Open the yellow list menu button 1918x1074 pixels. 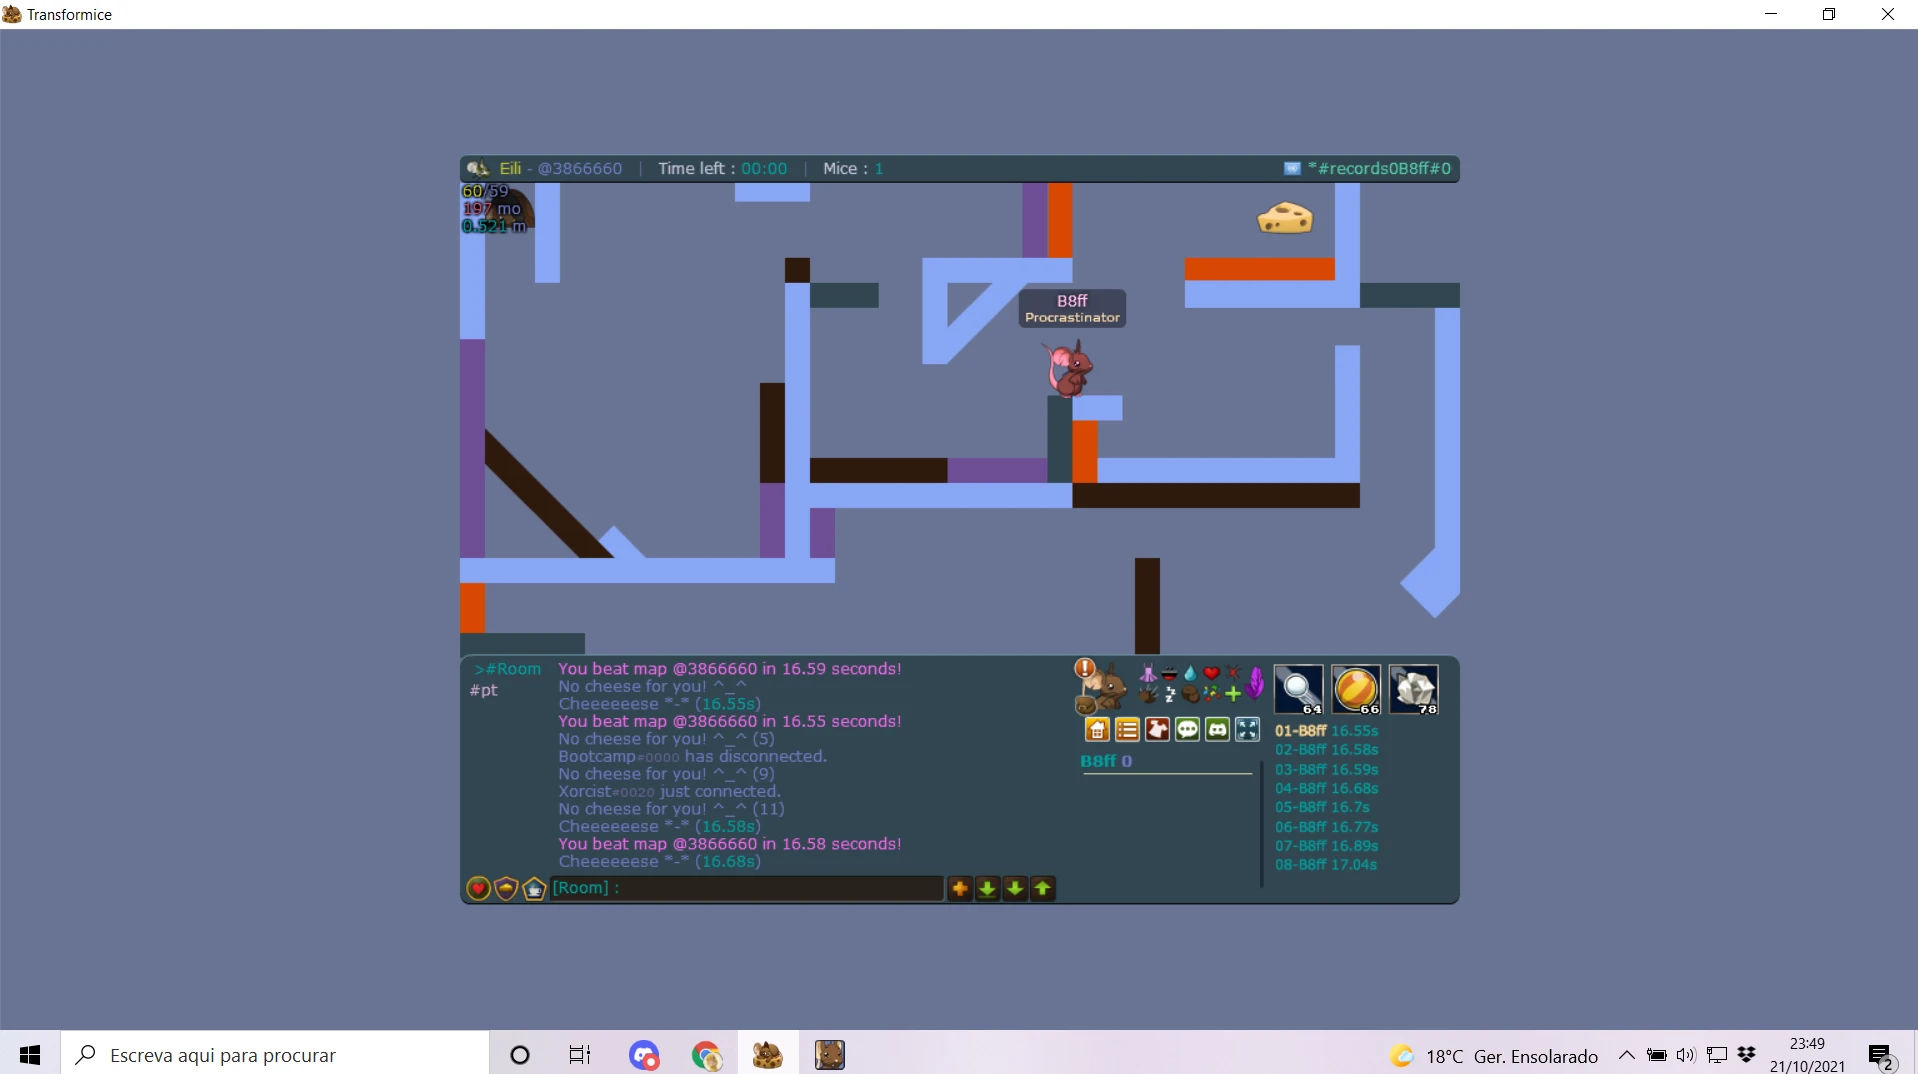(x=1127, y=730)
